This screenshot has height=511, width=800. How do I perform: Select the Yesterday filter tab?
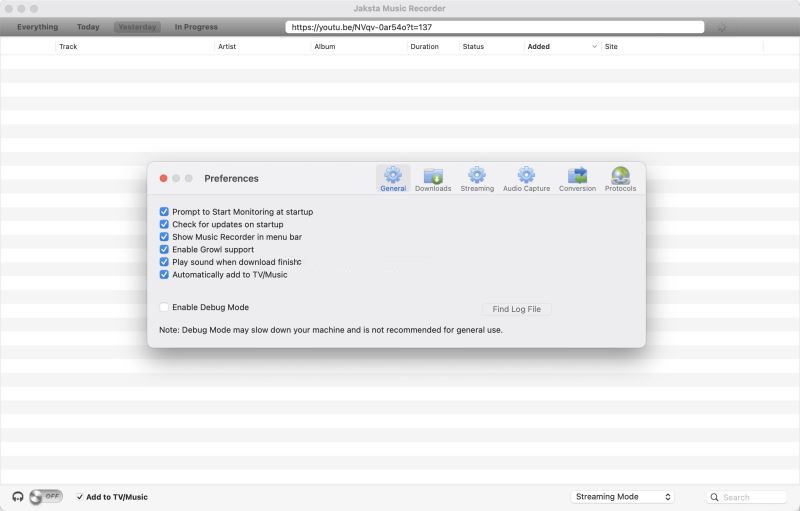point(137,27)
